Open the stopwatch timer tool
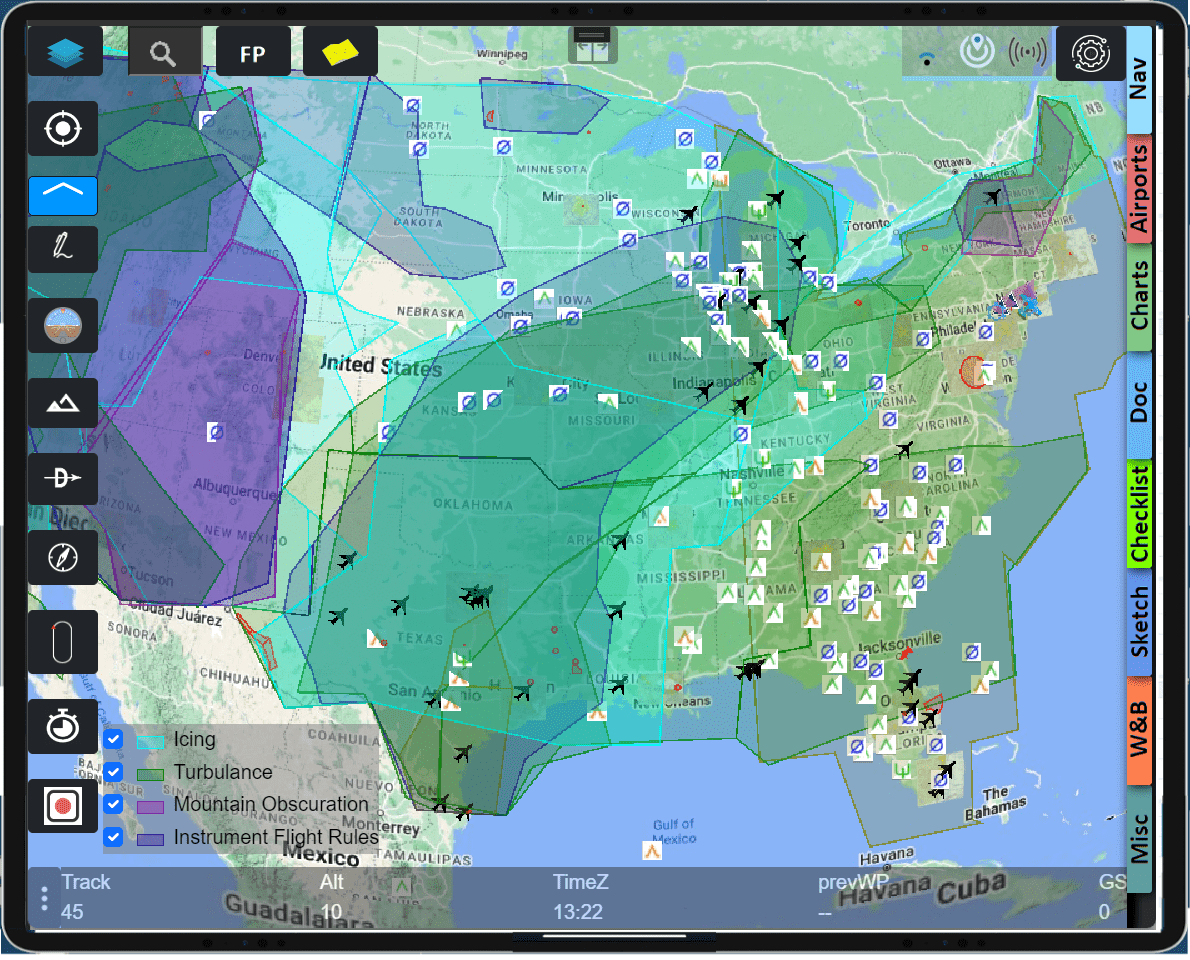This screenshot has height=960, width=1190. click(x=63, y=726)
